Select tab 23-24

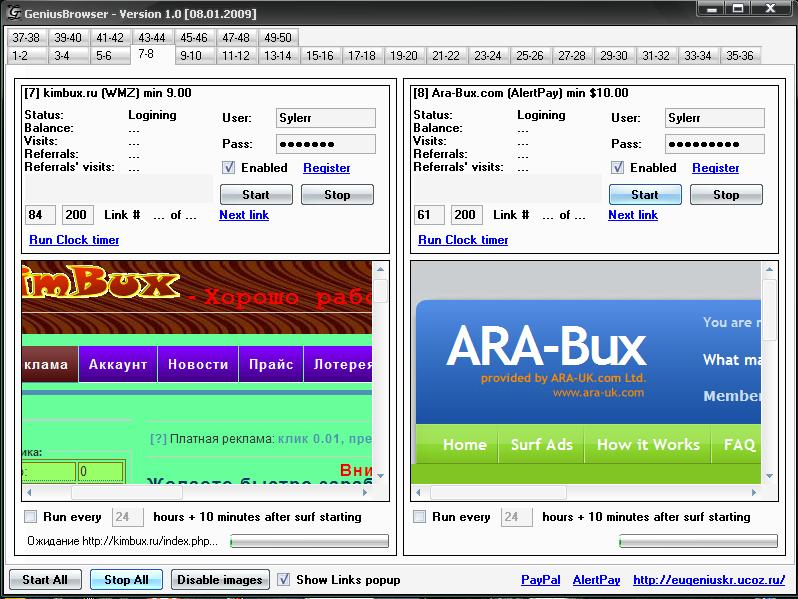point(488,55)
